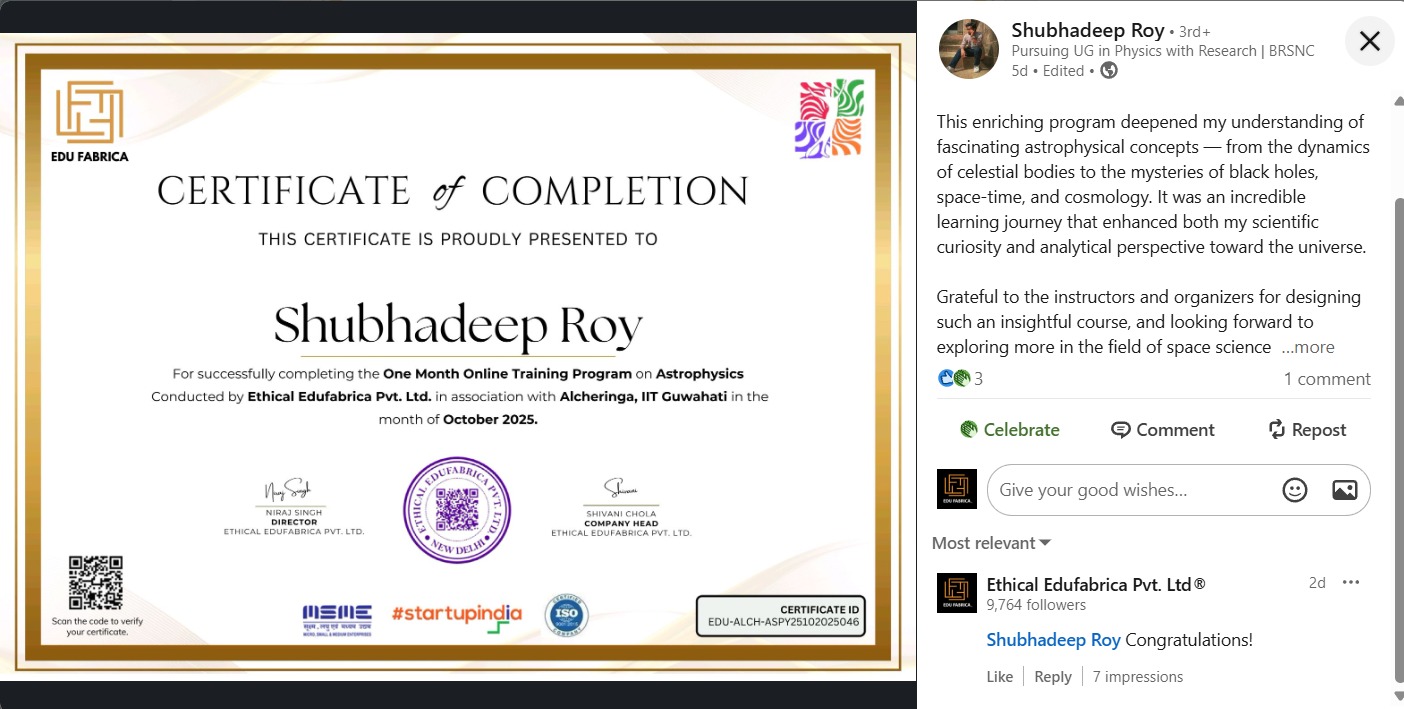
Task: Open the 1 comment link
Action: 1327,379
